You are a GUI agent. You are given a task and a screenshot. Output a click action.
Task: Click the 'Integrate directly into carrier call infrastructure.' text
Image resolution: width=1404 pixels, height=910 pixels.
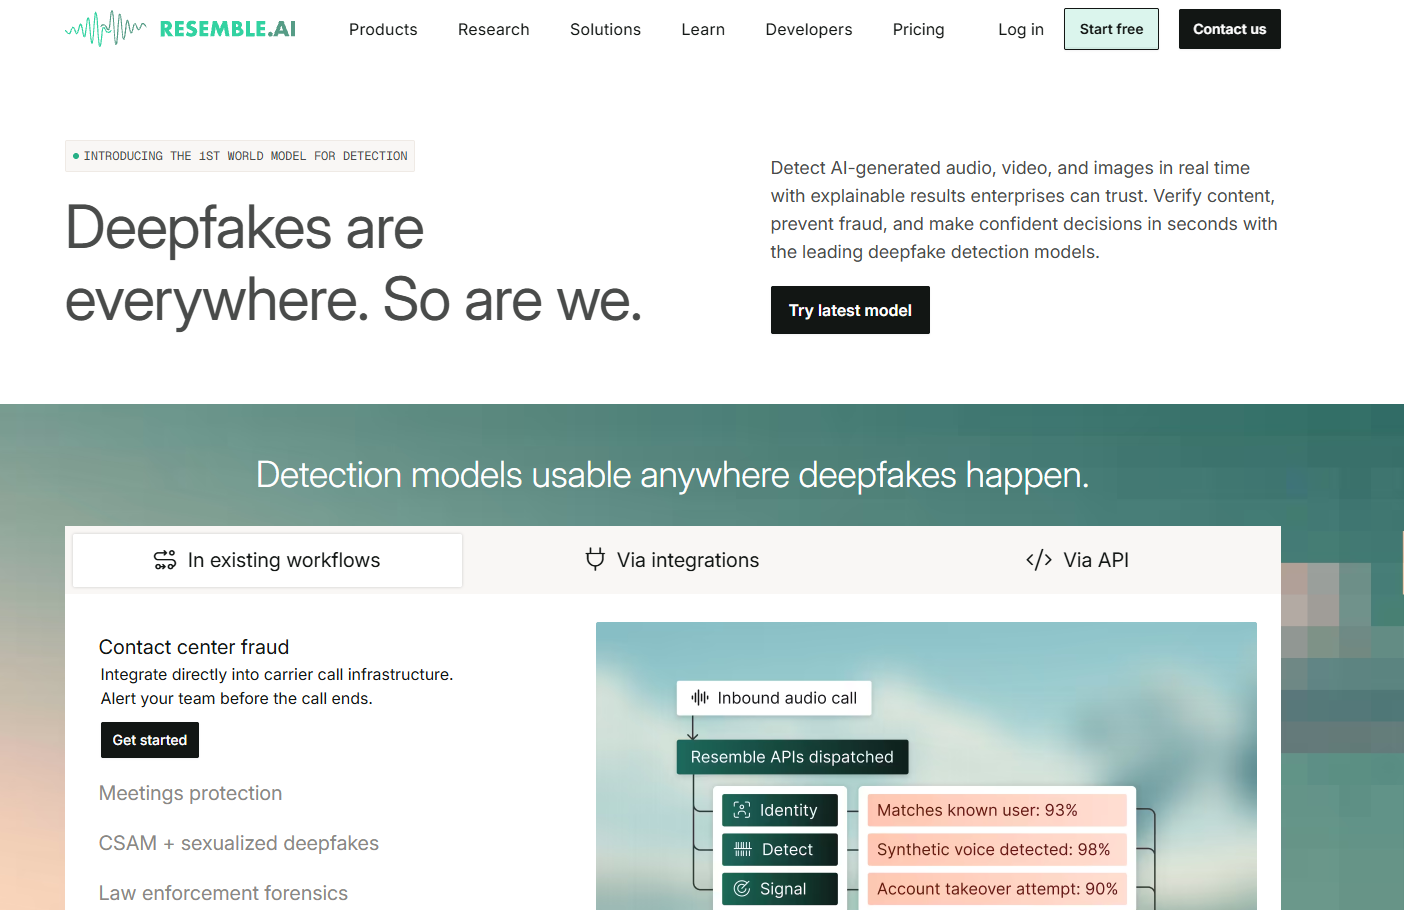[277, 675]
